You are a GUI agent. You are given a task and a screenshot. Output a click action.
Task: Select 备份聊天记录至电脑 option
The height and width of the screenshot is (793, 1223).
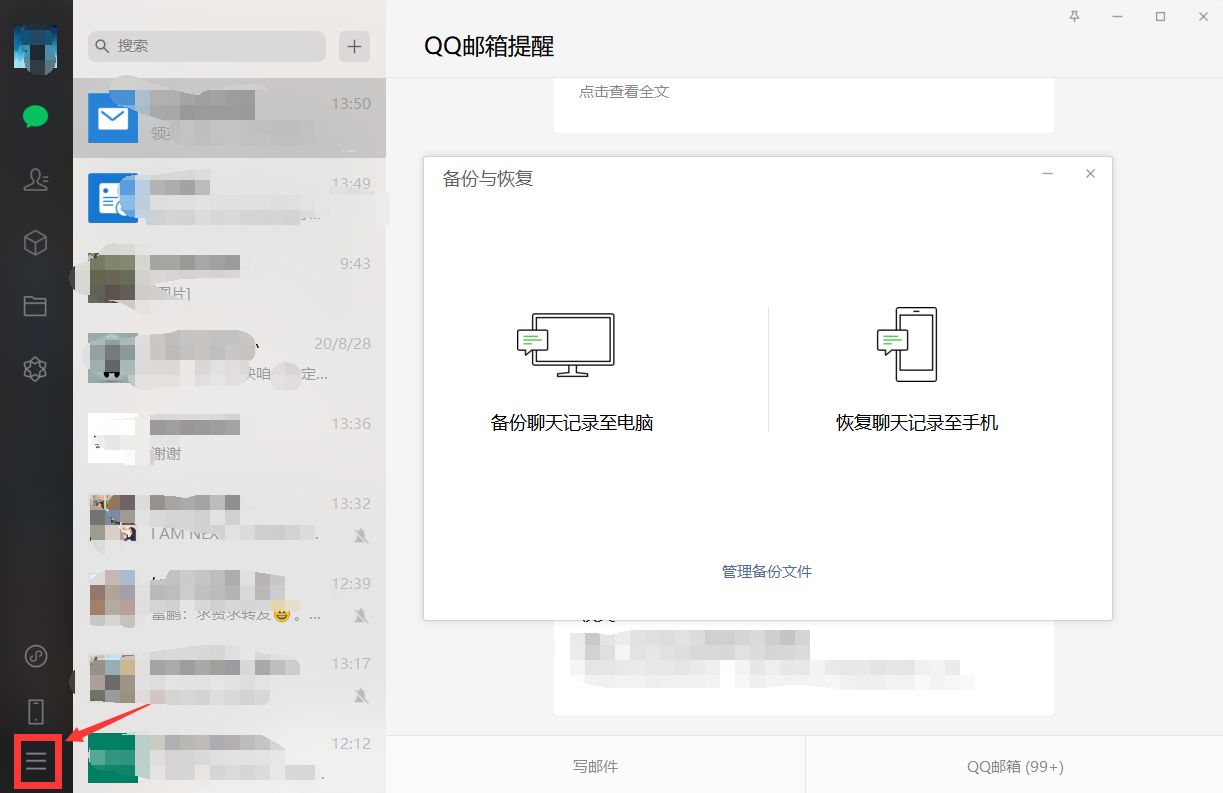[x=571, y=422]
